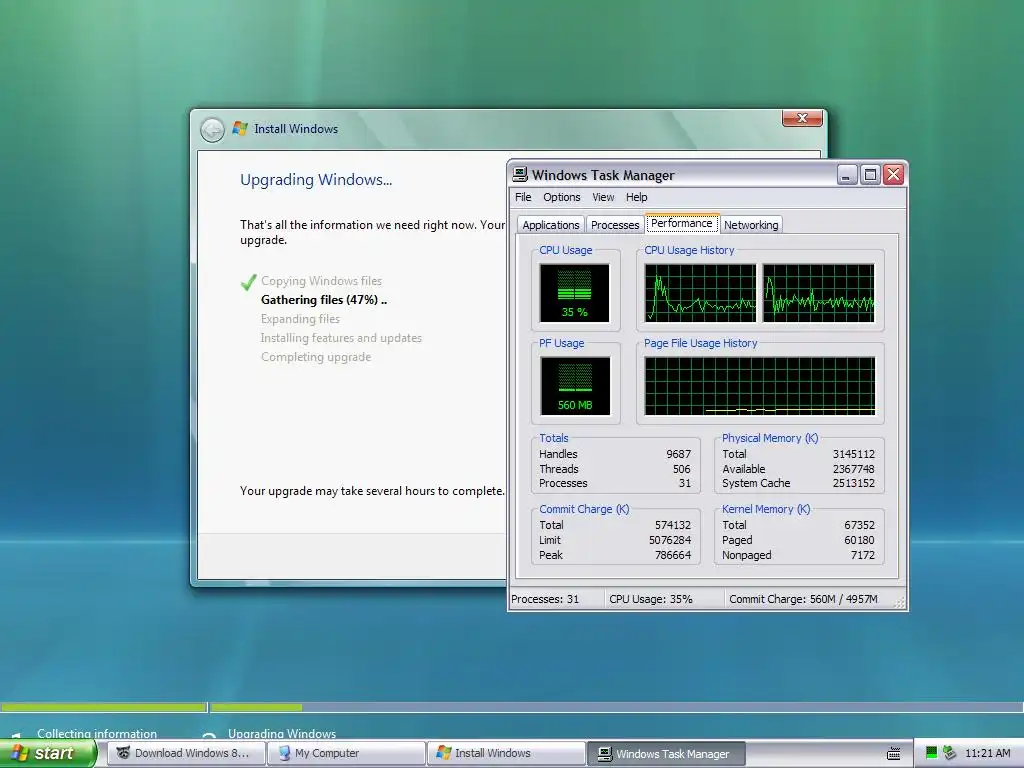Click the Upgrading Windows... heading

pos(316,180)
